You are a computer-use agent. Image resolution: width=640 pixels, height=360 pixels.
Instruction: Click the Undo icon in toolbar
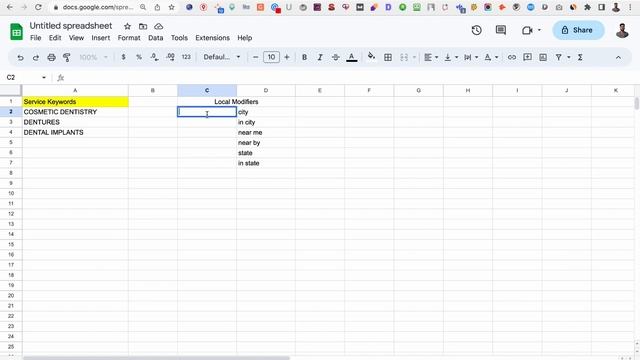[x=20, y=58]
